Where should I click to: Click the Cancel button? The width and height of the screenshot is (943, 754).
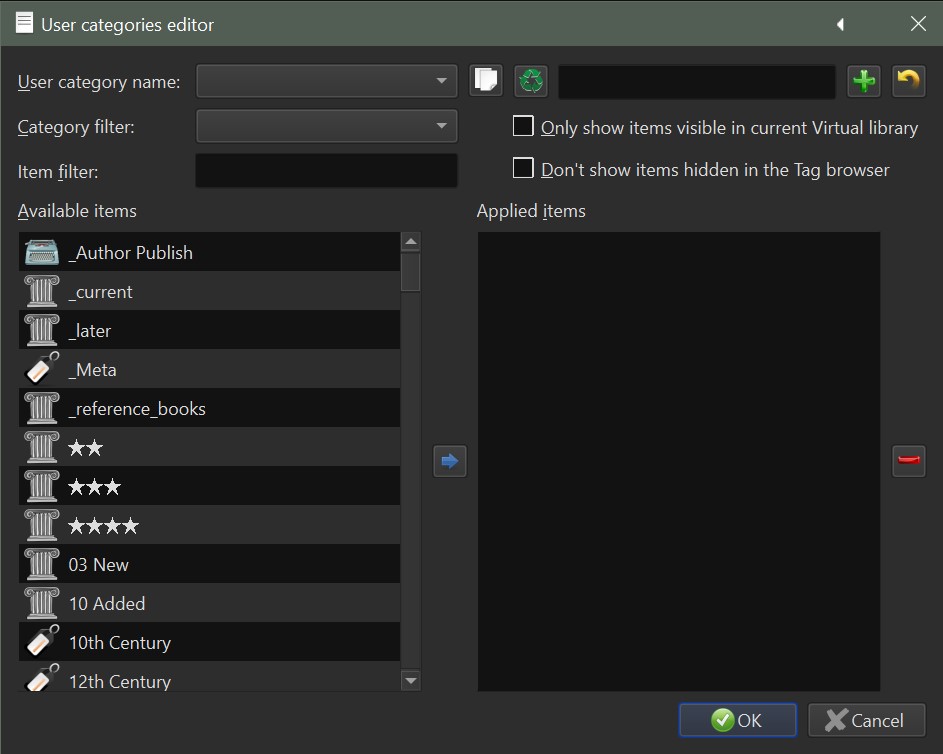(x=866, y=720)
